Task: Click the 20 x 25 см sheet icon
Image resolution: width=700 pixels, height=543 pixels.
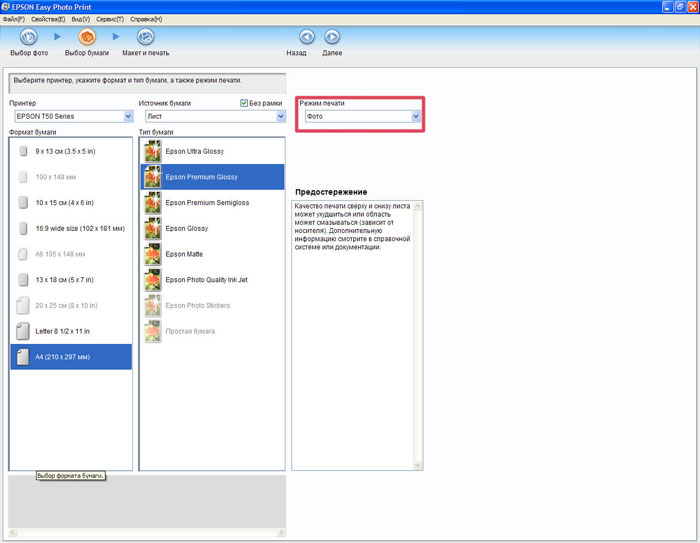Action: pos(23,305)
